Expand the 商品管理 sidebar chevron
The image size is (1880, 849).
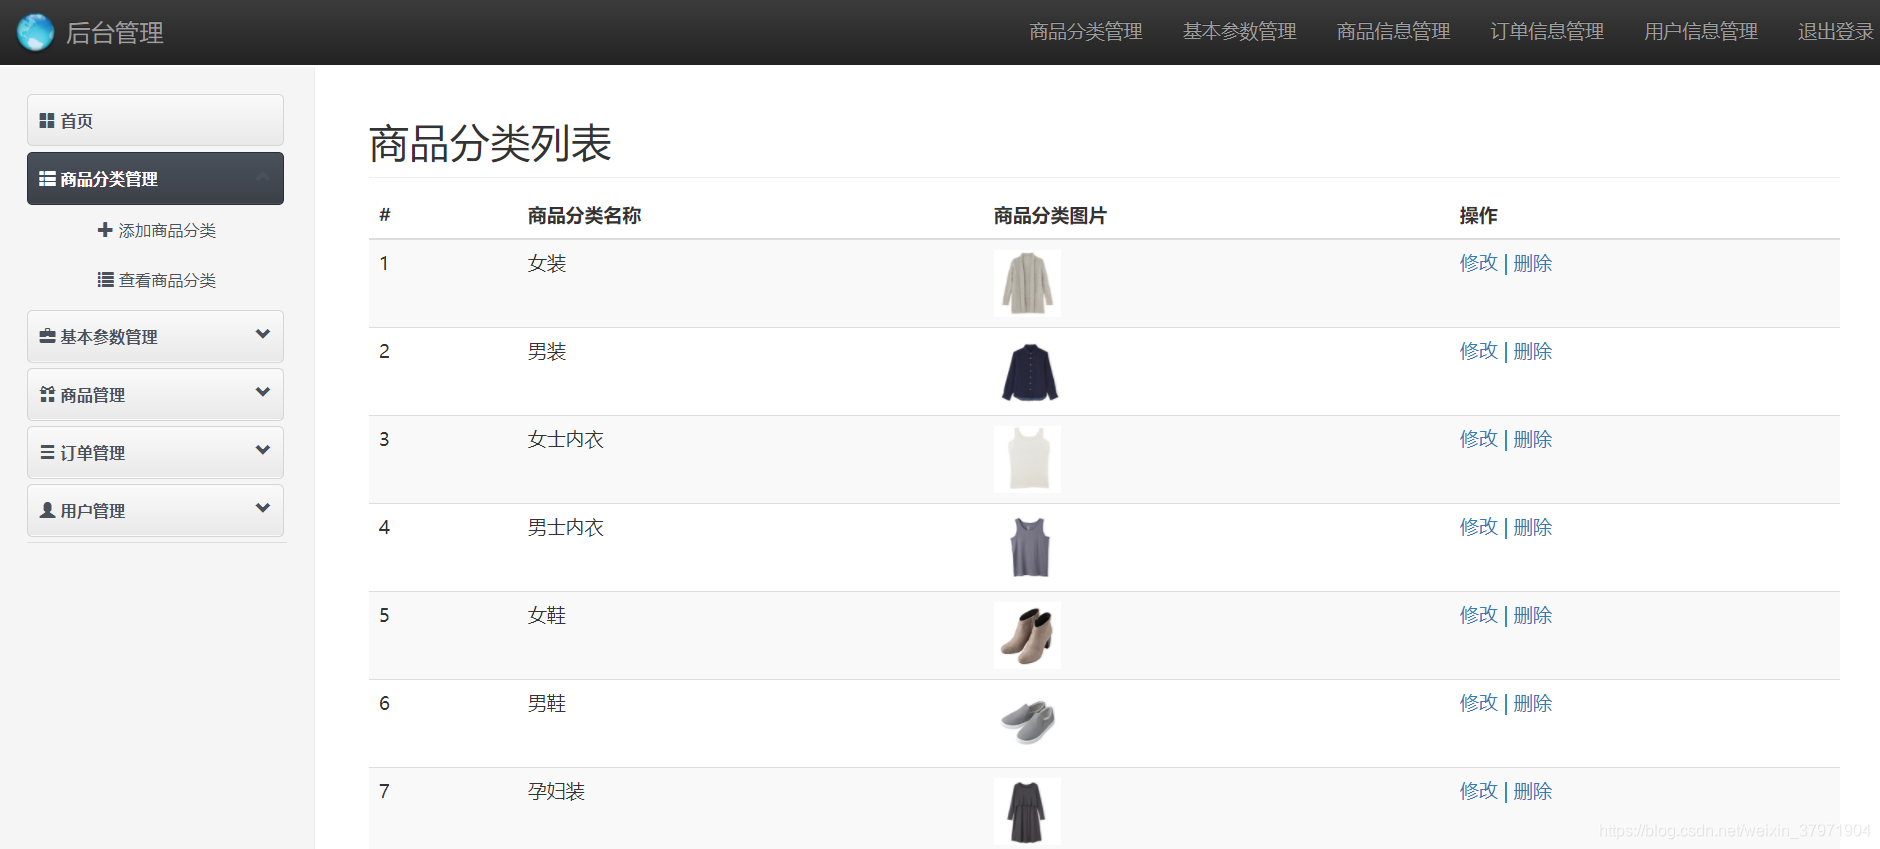click(263, 392)
